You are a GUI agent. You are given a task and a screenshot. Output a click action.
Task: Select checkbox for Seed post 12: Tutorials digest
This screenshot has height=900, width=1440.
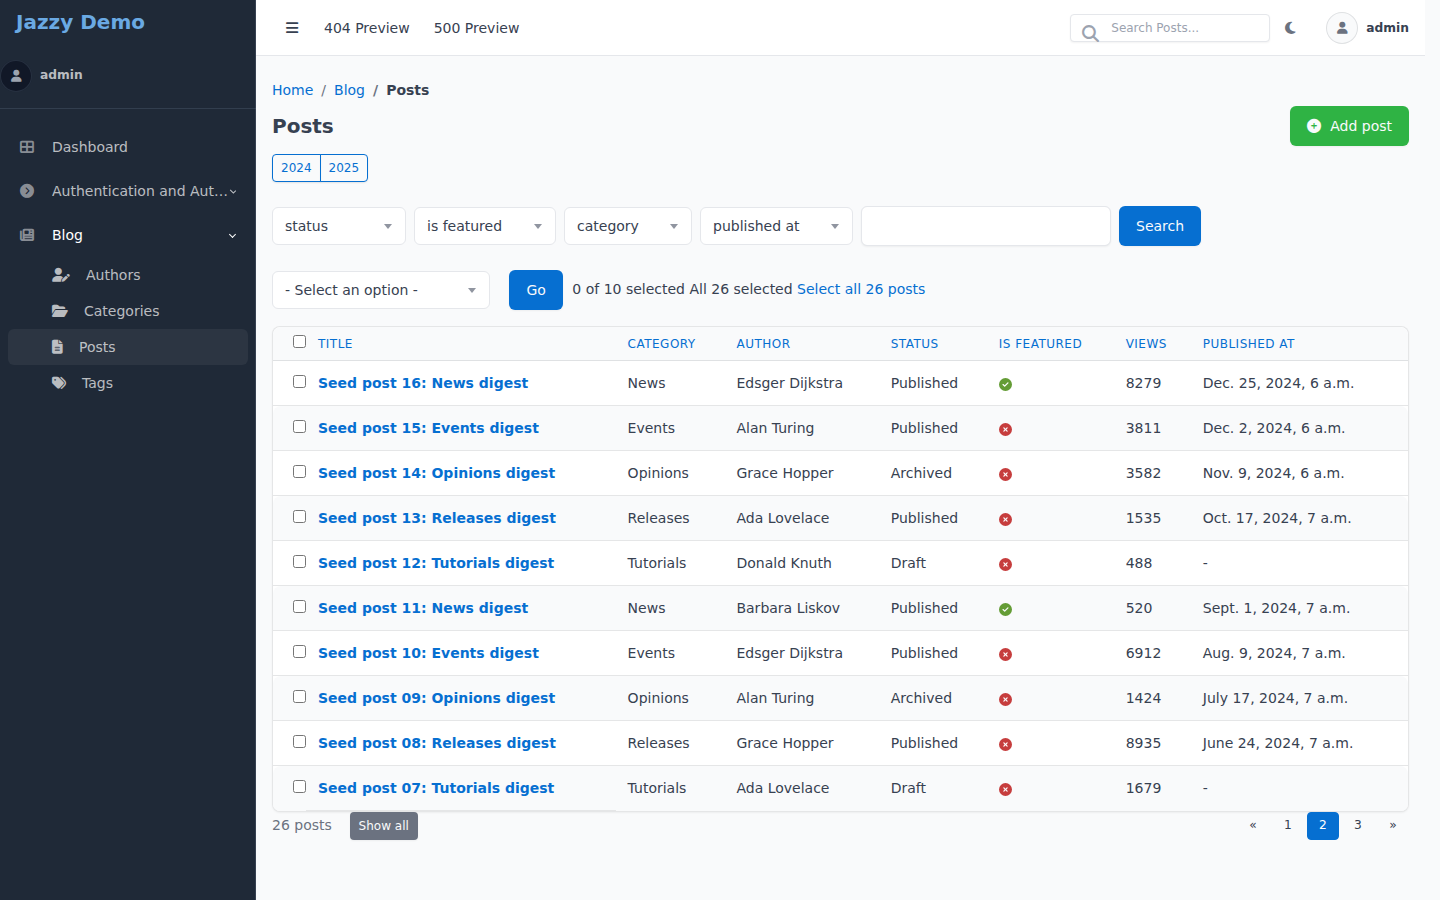pos(299,561)
